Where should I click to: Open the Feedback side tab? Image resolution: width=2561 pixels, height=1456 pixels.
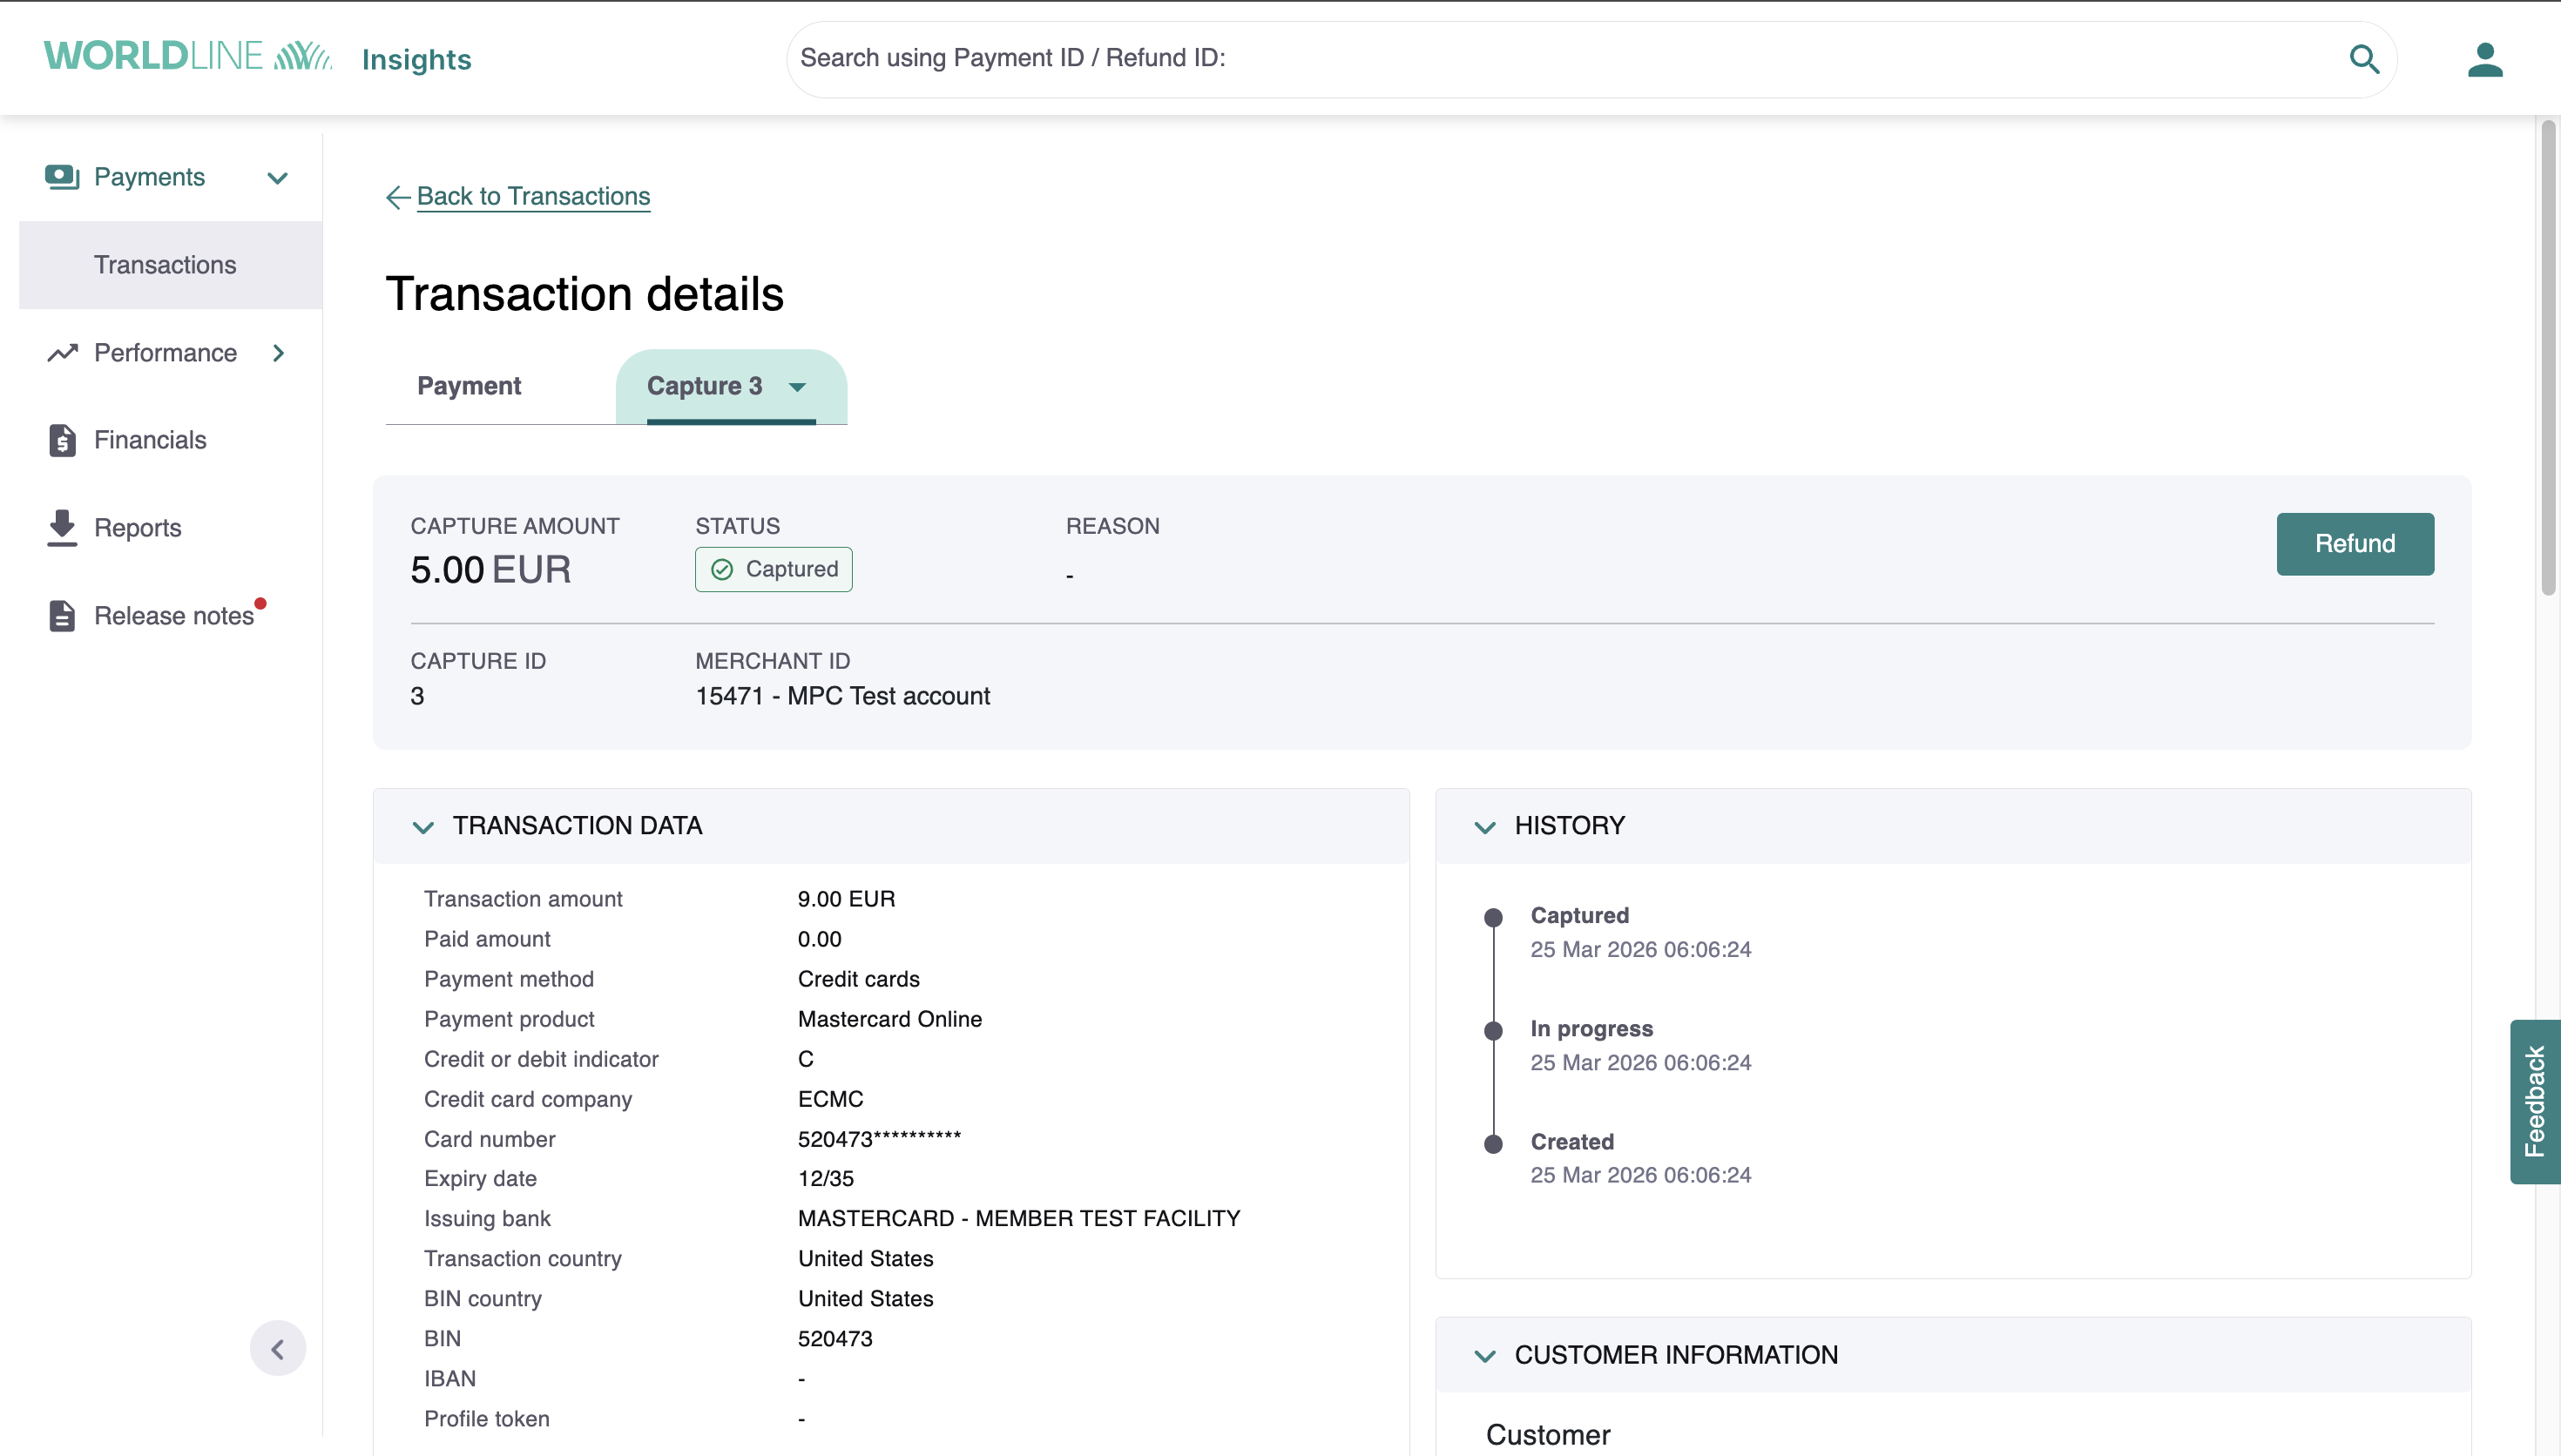(x=2535, y=1102)
